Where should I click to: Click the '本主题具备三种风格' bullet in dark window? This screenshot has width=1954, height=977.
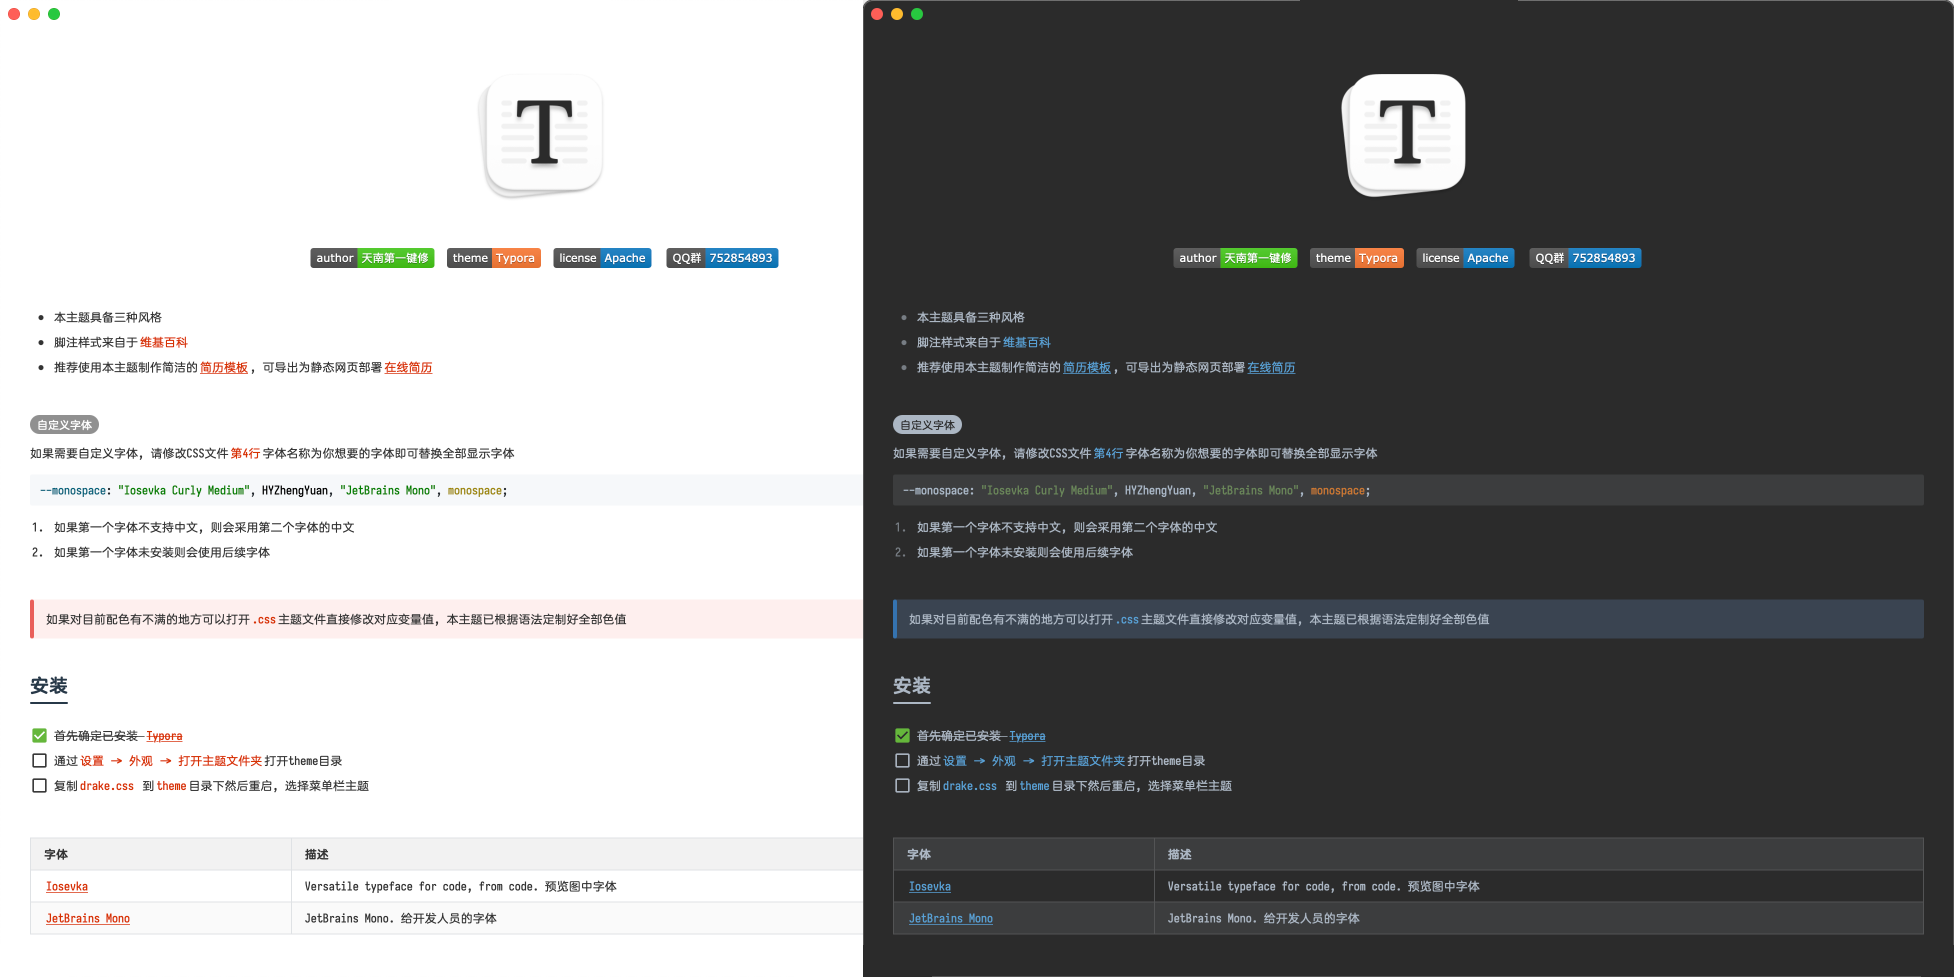point(971,318)
